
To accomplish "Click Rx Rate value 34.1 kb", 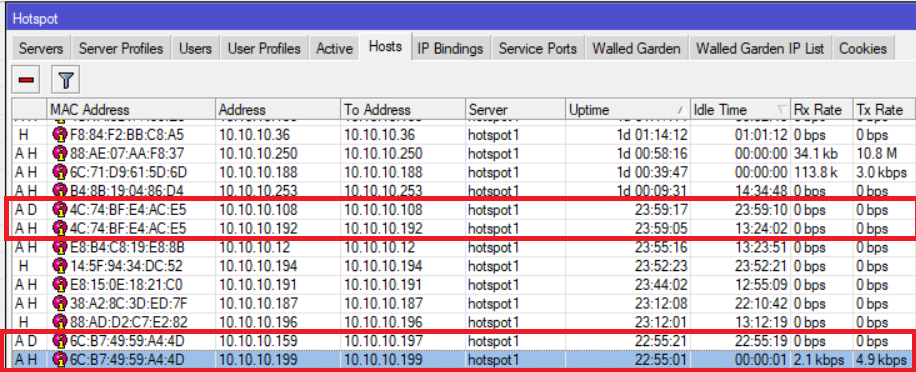I will pyautogui.click(x=817, y=154).
